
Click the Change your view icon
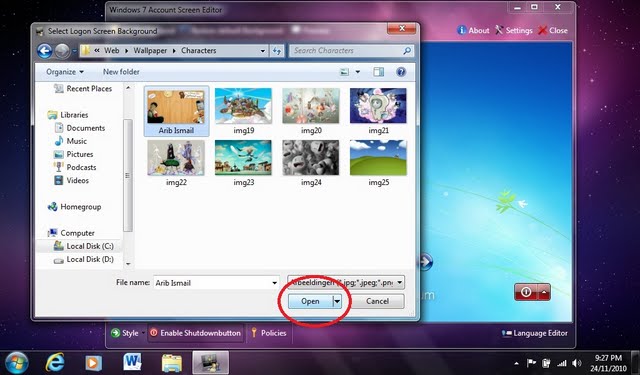click(344, 72)
